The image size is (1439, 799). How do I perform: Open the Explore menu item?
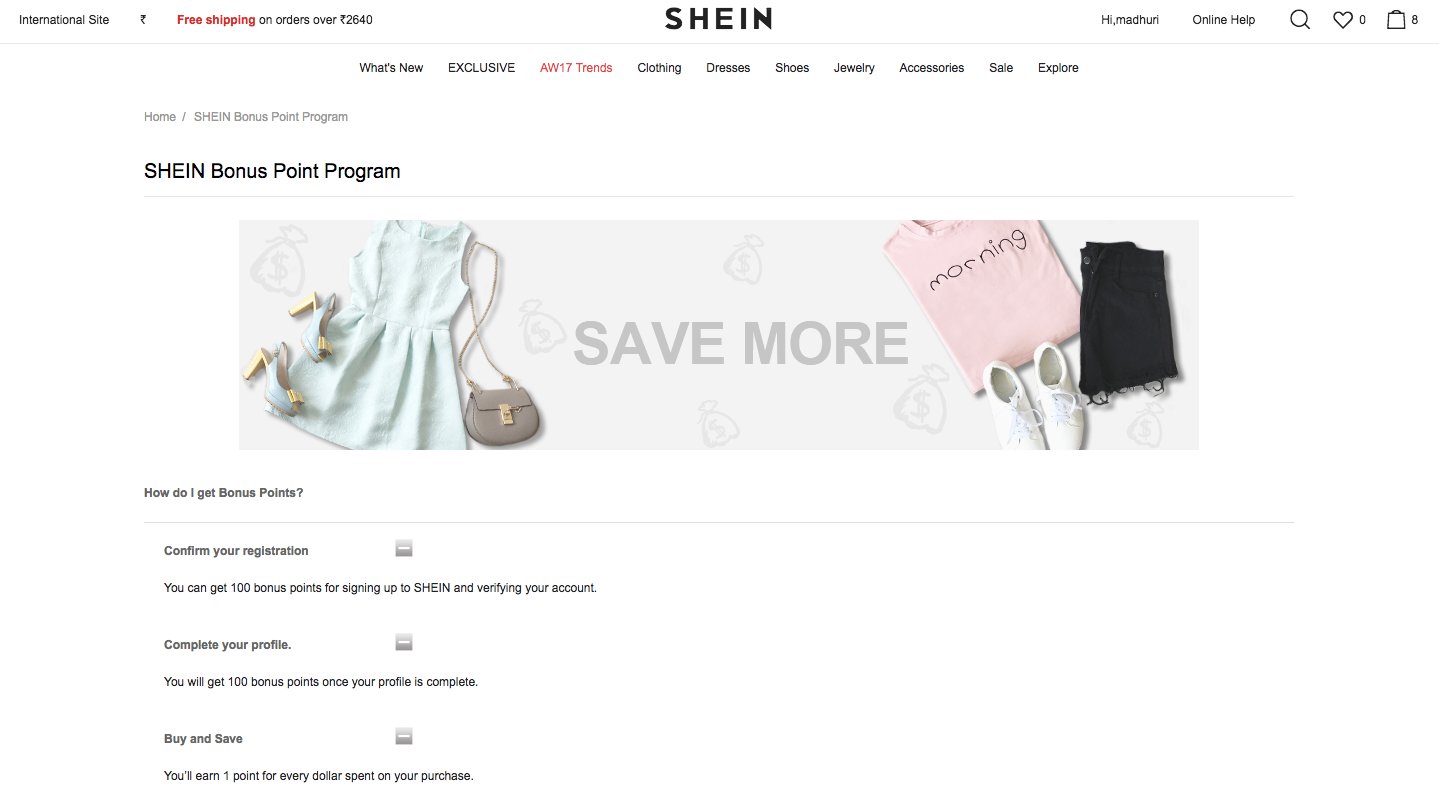(x=1058, y=68)
